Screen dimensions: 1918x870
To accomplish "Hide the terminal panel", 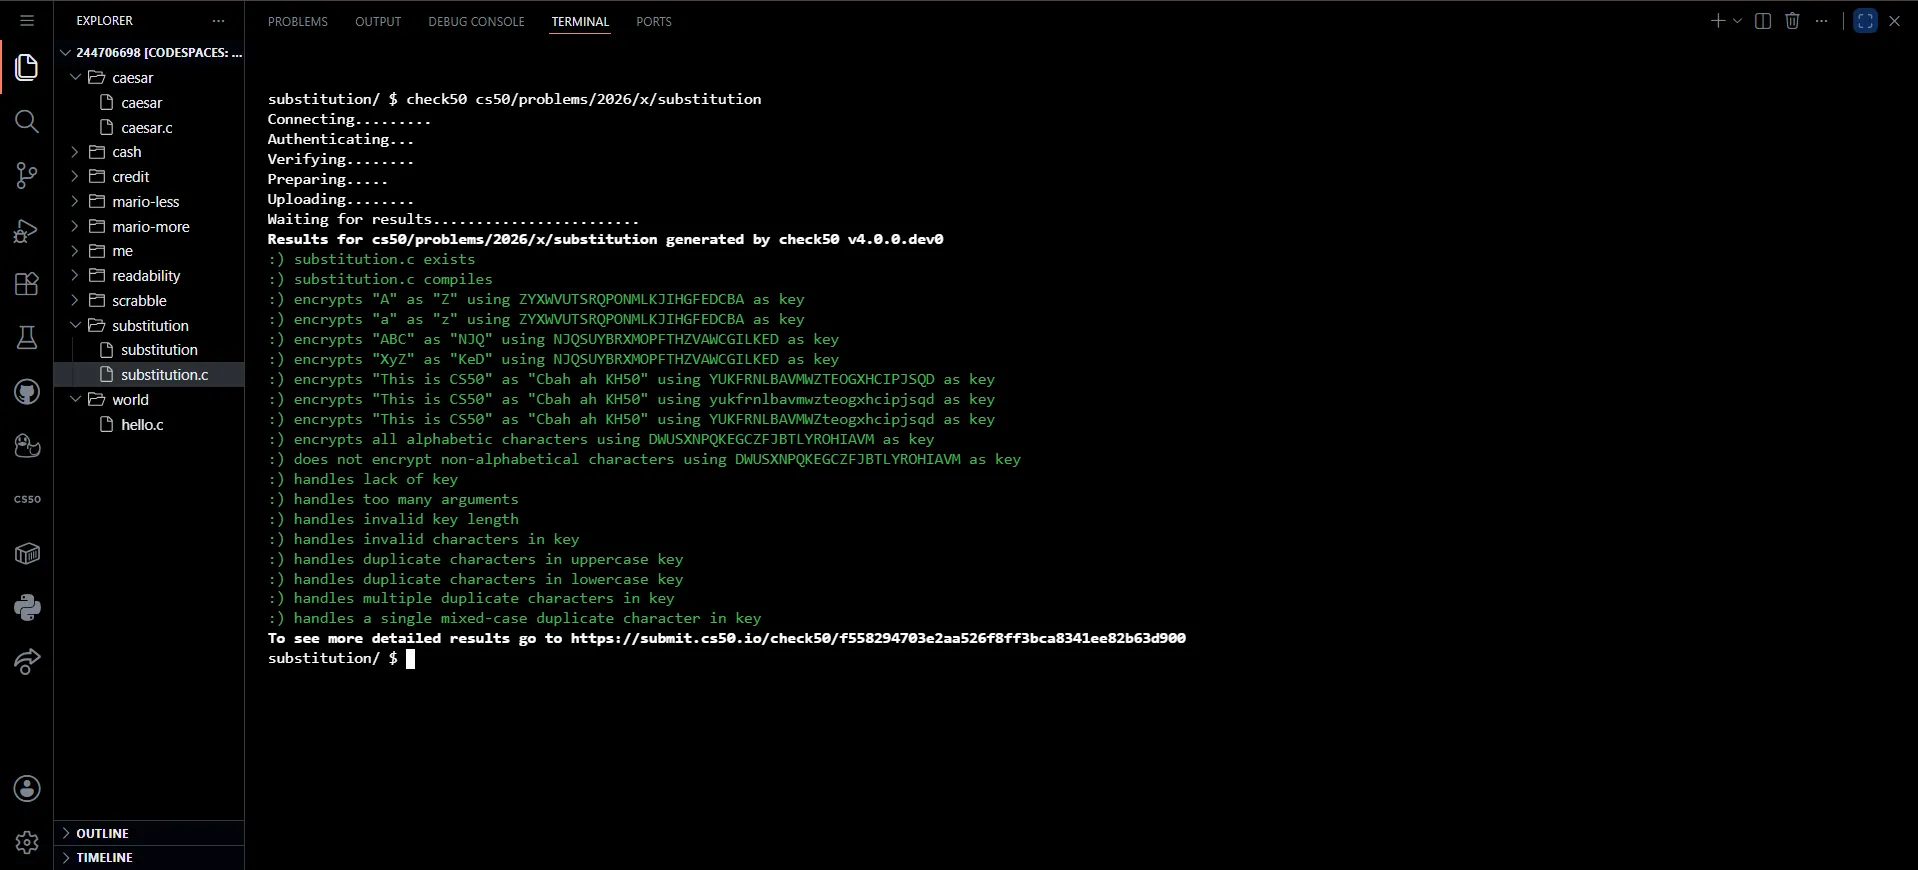I will point(1894,20).
